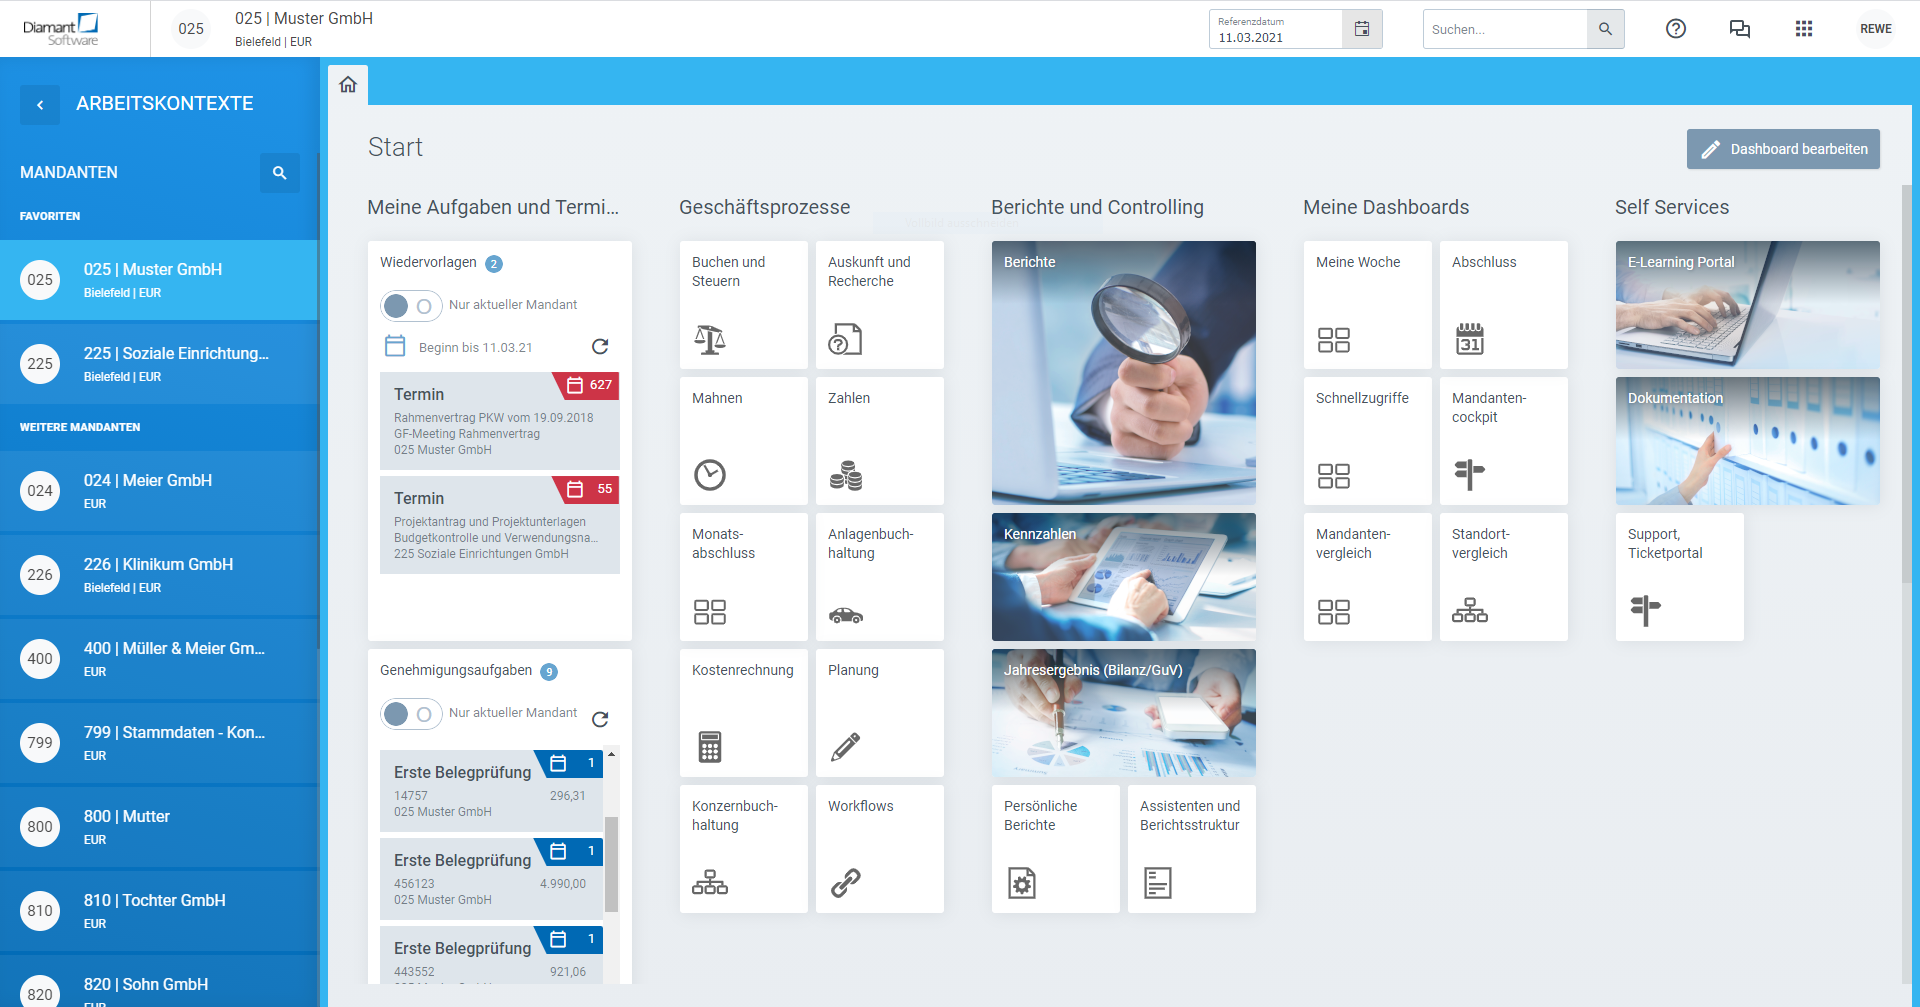Click the Genehmigungsaufgaben list scrollbar
The height and width of the screenshot is (1007, 1920).
(611, 864)
